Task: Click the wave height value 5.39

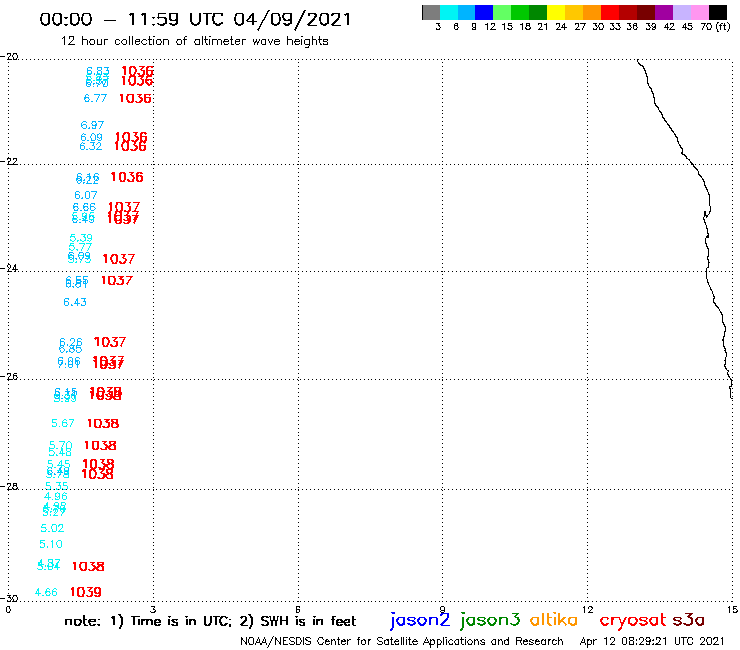Action: click(x=81, y=238)
